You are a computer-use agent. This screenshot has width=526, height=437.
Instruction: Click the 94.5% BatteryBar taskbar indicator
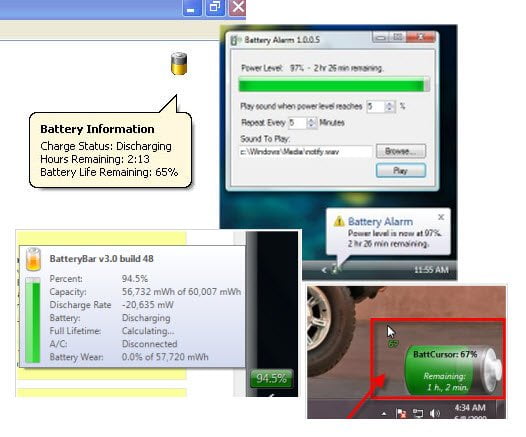click(271, 379)
